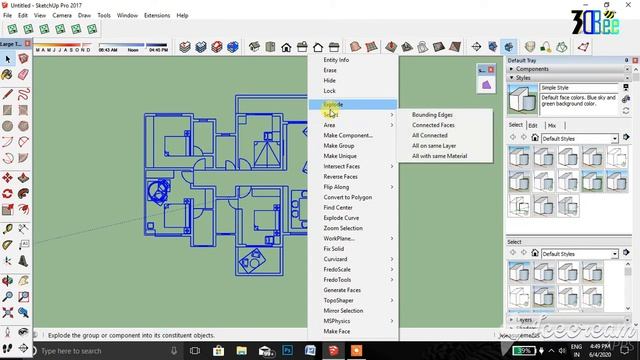This screenshot has width=640, height=360.
Task: Click Entity Info menu entry
Action: [336, 60]
